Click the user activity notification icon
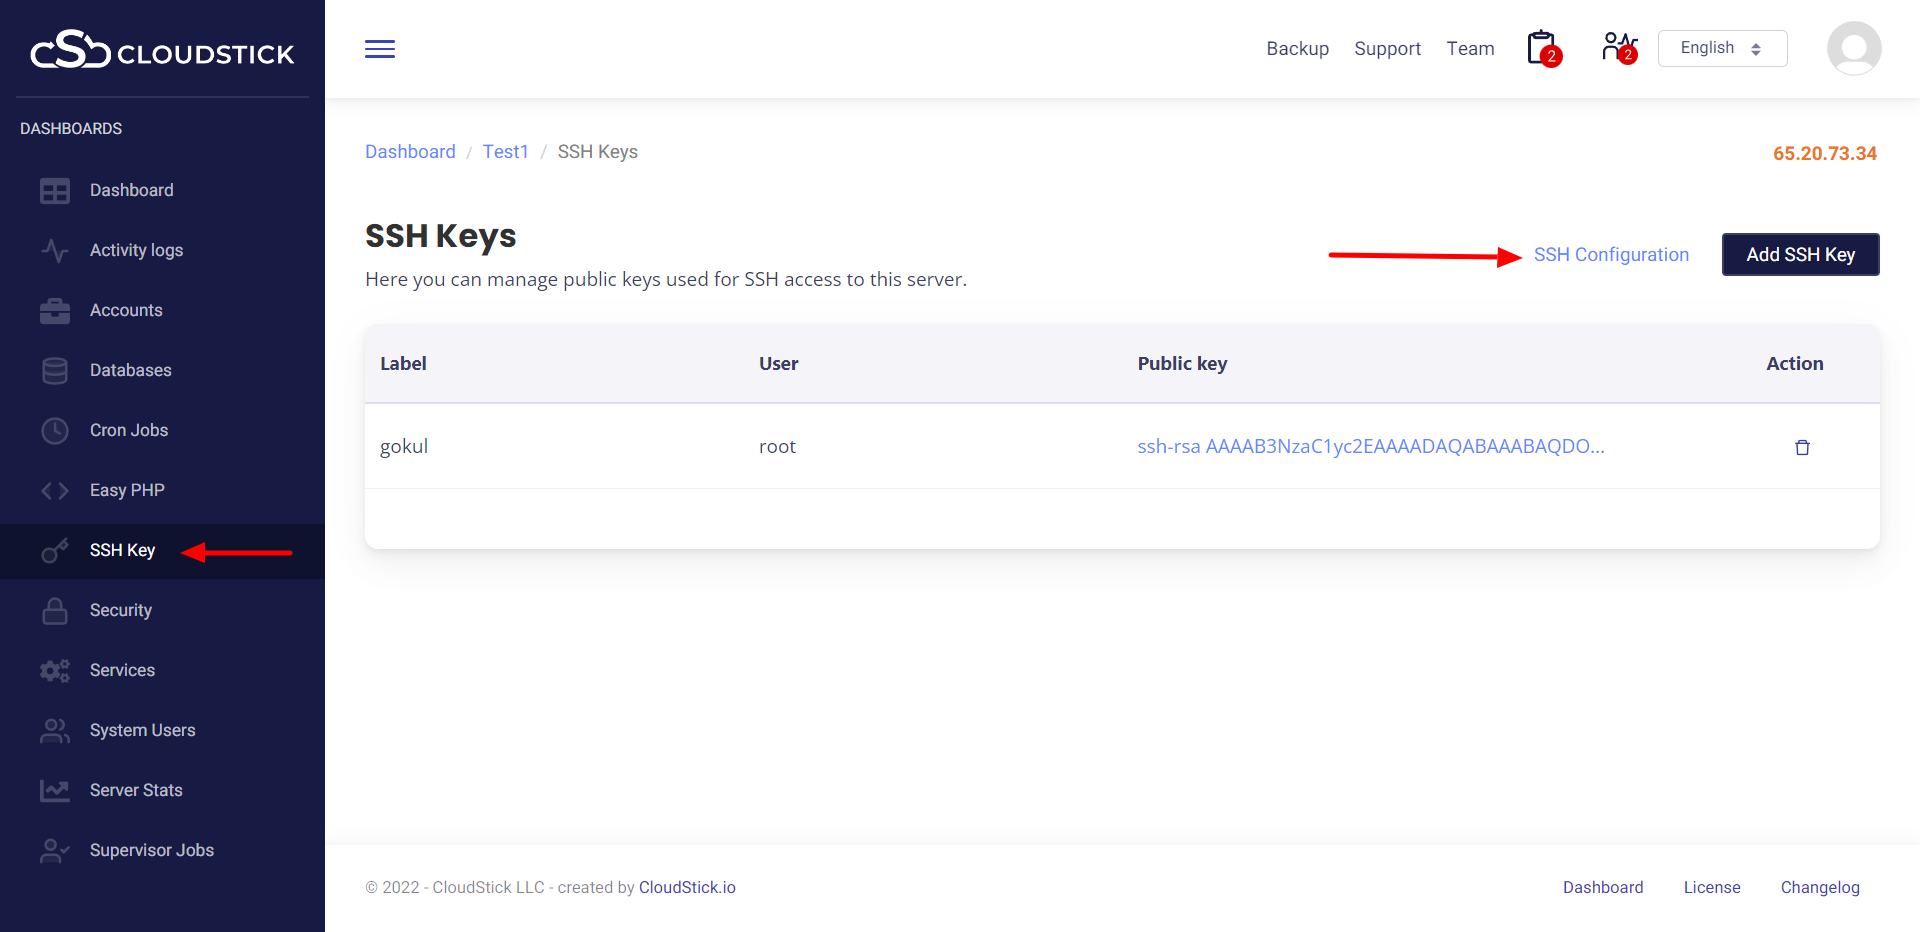This screenshot has width=1920, height=932. pyautogui.click(x=1618, y=47)
